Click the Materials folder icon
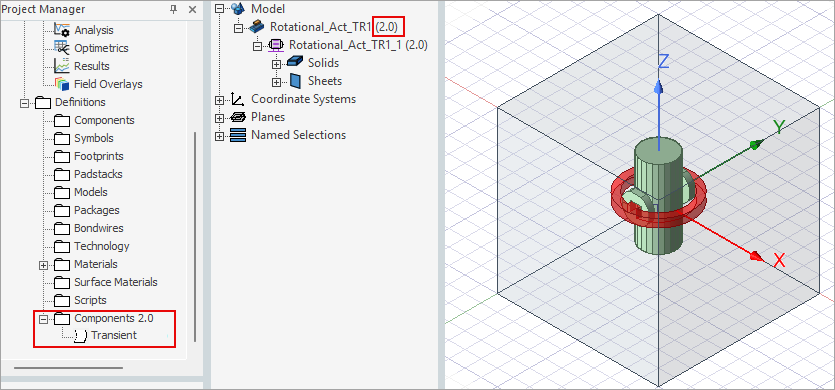The width and height of the screenshot is (835, 390). click(x=62, y=264)
